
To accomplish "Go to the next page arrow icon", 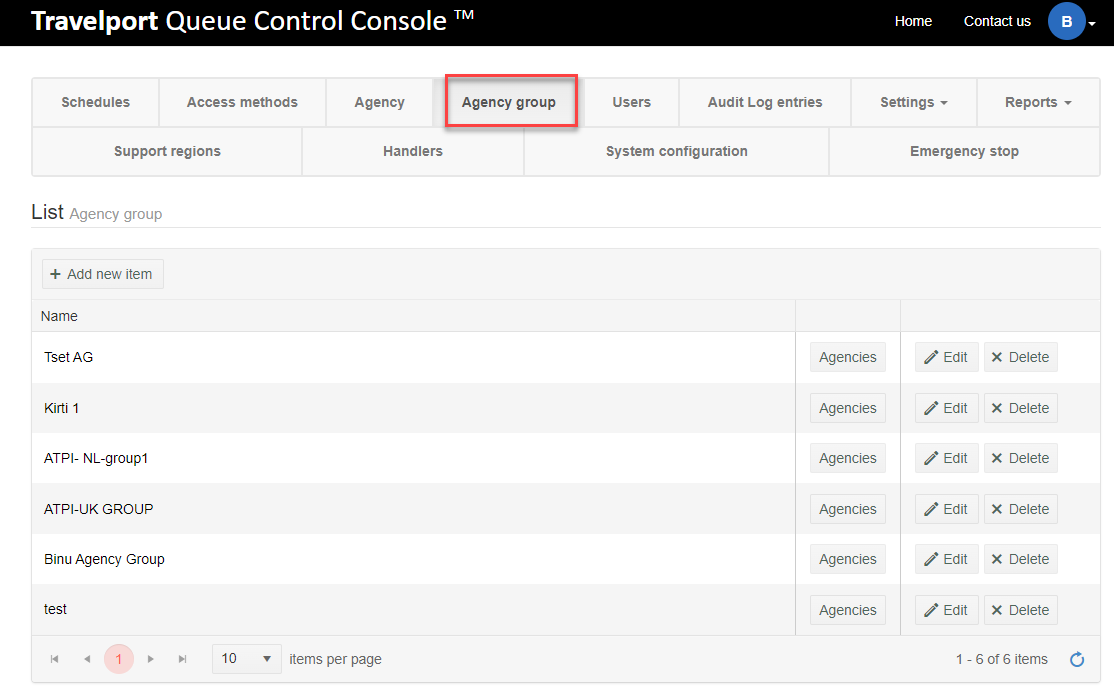I will coord(151,659).
